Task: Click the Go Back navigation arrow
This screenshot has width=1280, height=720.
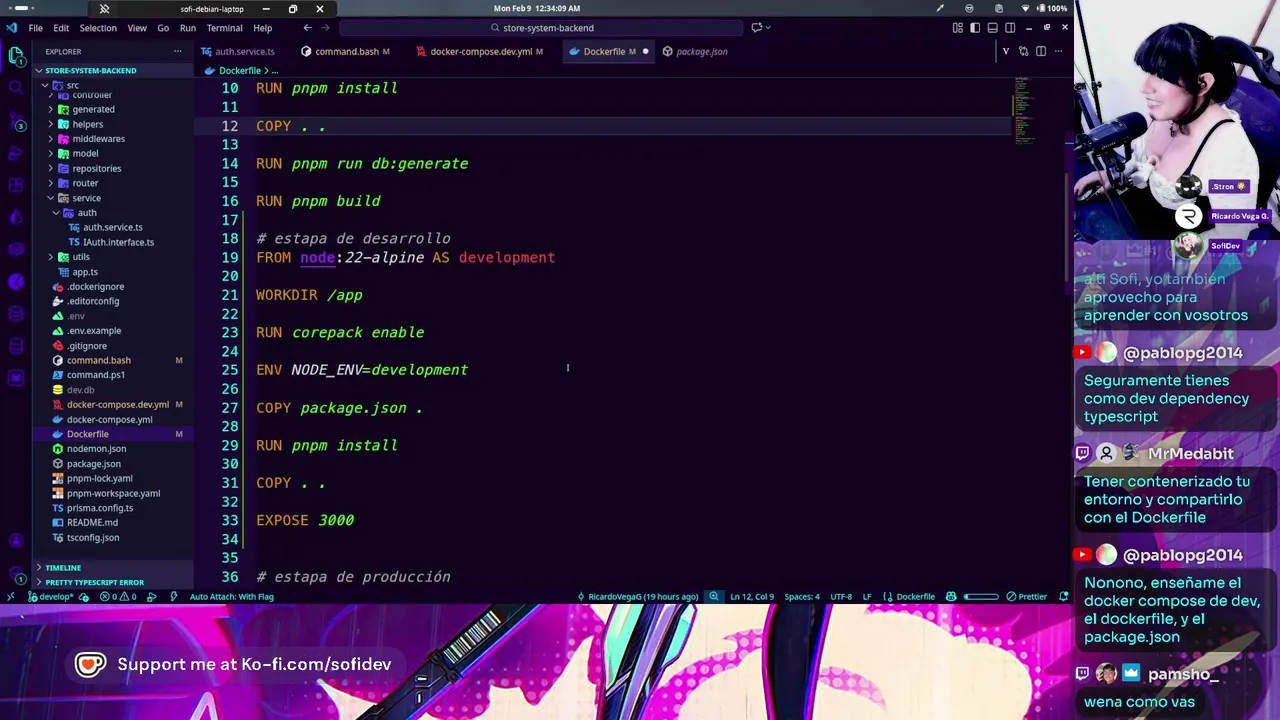Action: tap(307, 28)
